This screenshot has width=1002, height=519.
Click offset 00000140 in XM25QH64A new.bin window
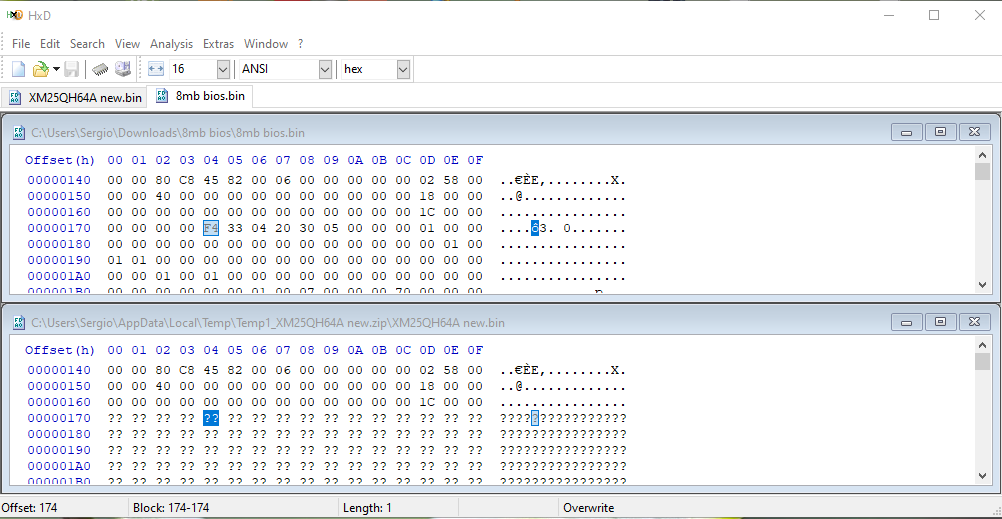[x=59, y=371]
